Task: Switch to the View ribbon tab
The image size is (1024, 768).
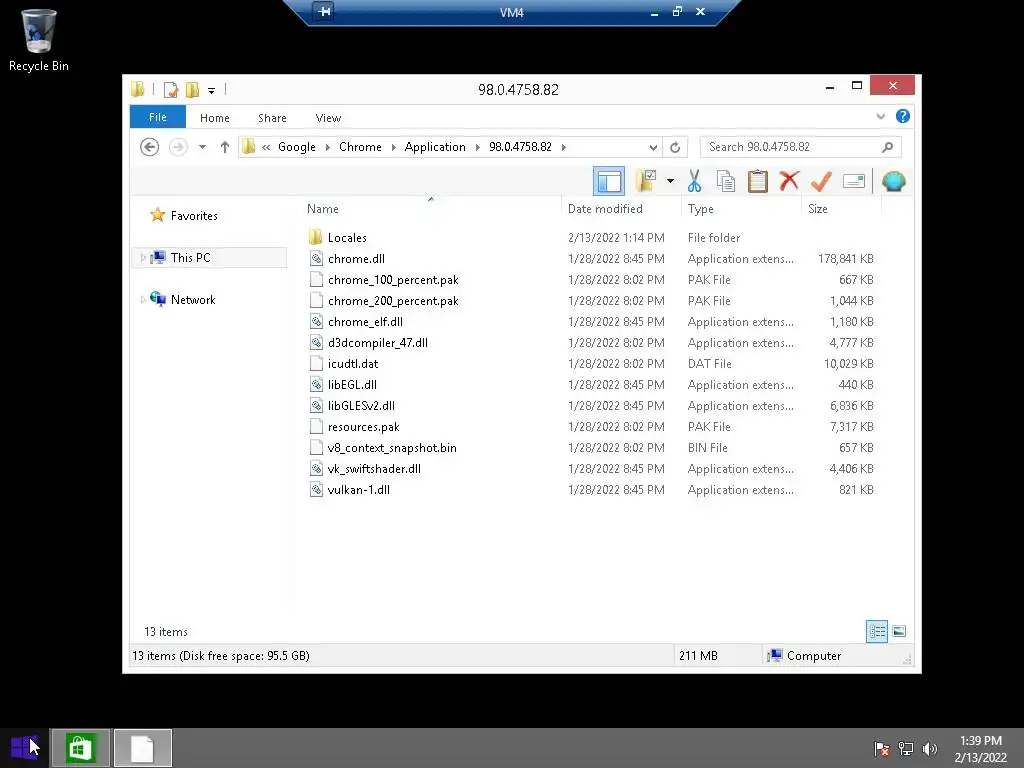Action: (x=328, y=118)
